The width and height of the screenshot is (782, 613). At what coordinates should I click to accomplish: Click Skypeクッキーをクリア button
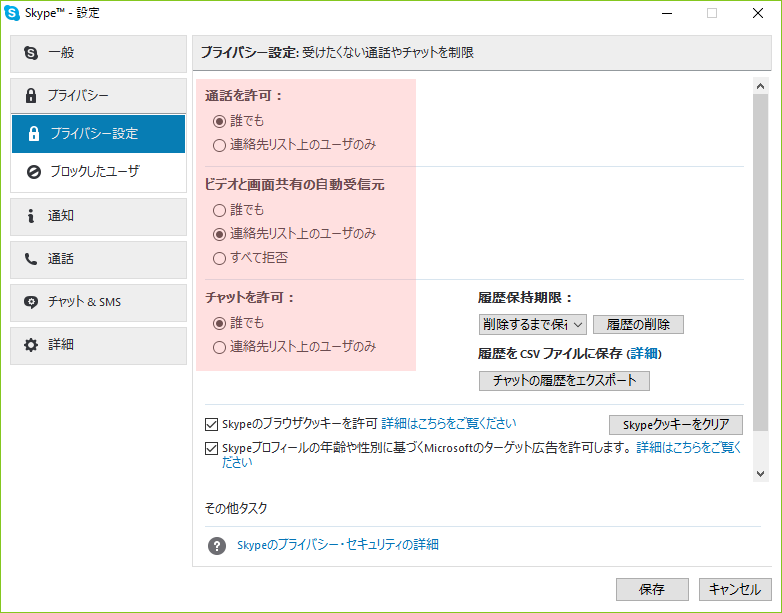(676, 424)
